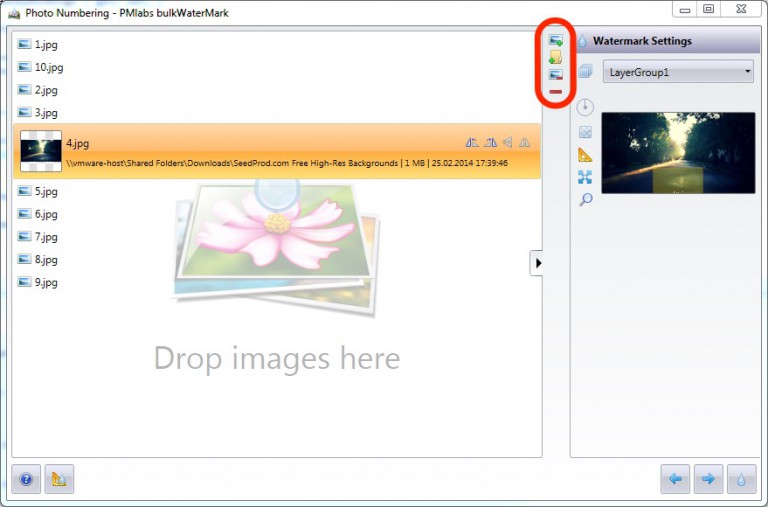Click the back arrow button
Screen dimensions: 768x507
pyautogui.click(x=675, y=479)
